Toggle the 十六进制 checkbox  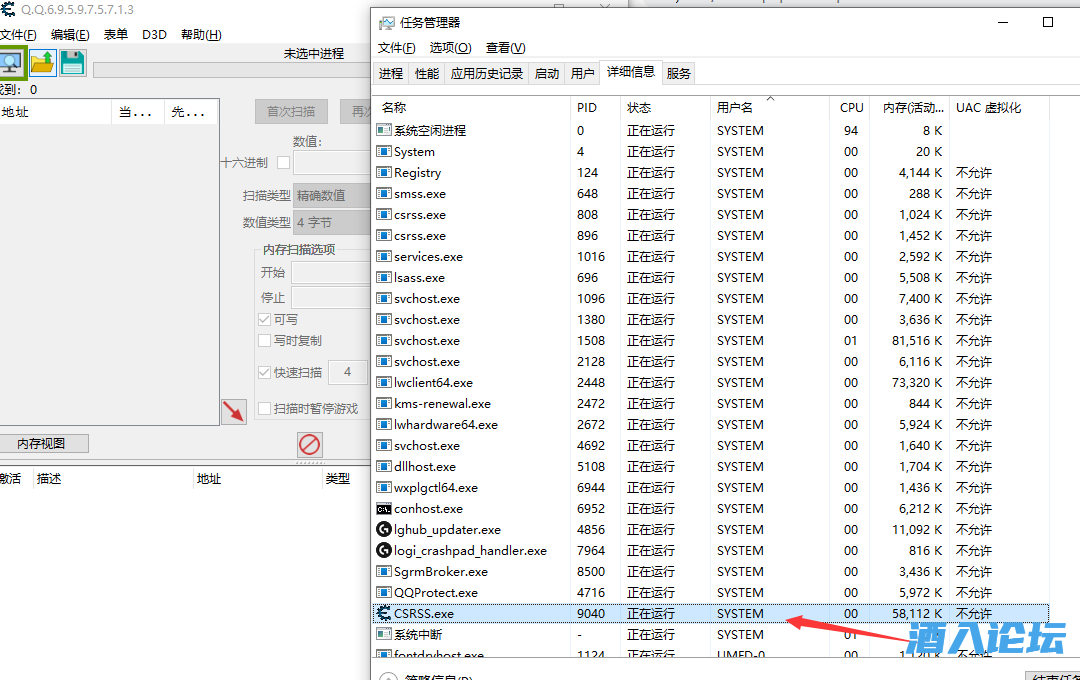pos(283,163)
